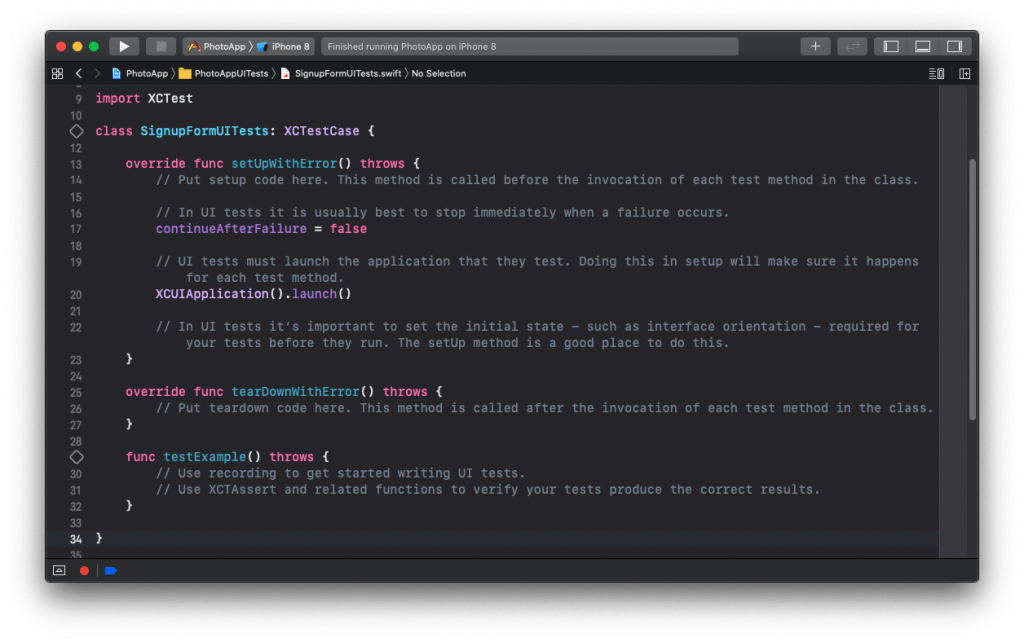Toggle breakpoints with the blue tag icon
1024x642 pixels.
[x=110, y=570]
